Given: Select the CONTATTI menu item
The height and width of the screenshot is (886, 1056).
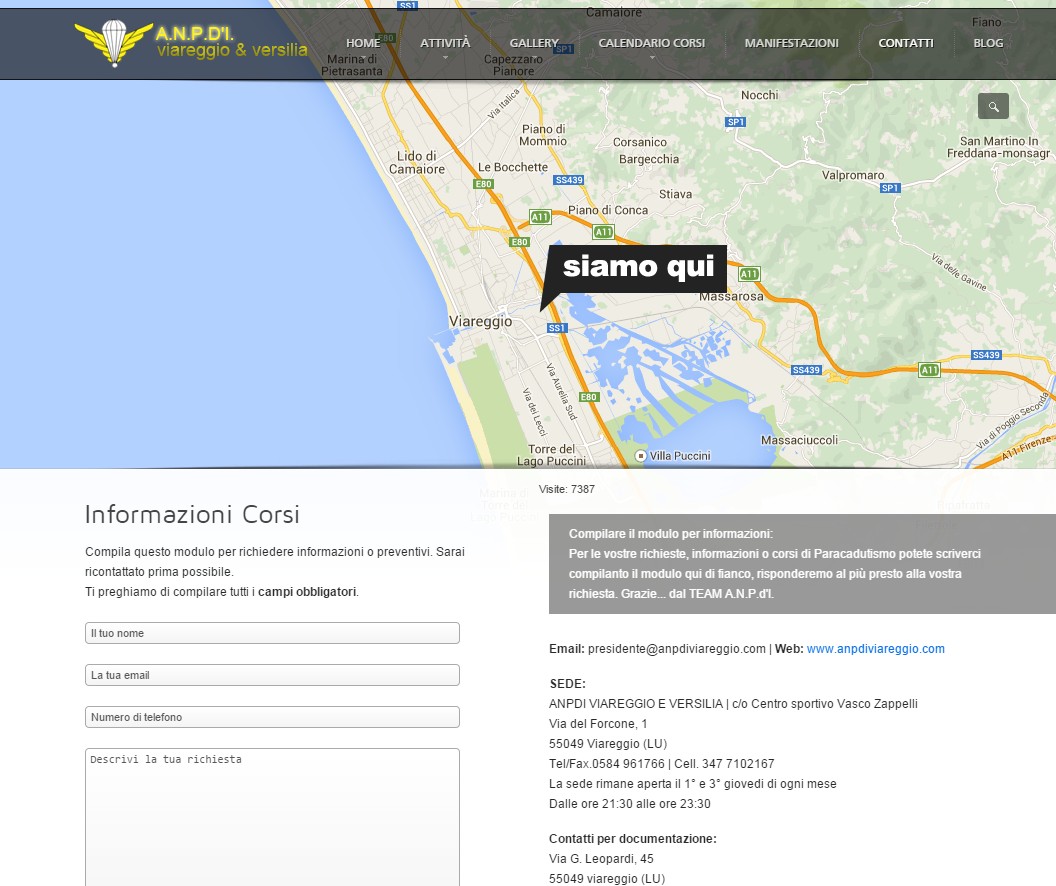Looking at the screenshot, I should click(906, 43).
